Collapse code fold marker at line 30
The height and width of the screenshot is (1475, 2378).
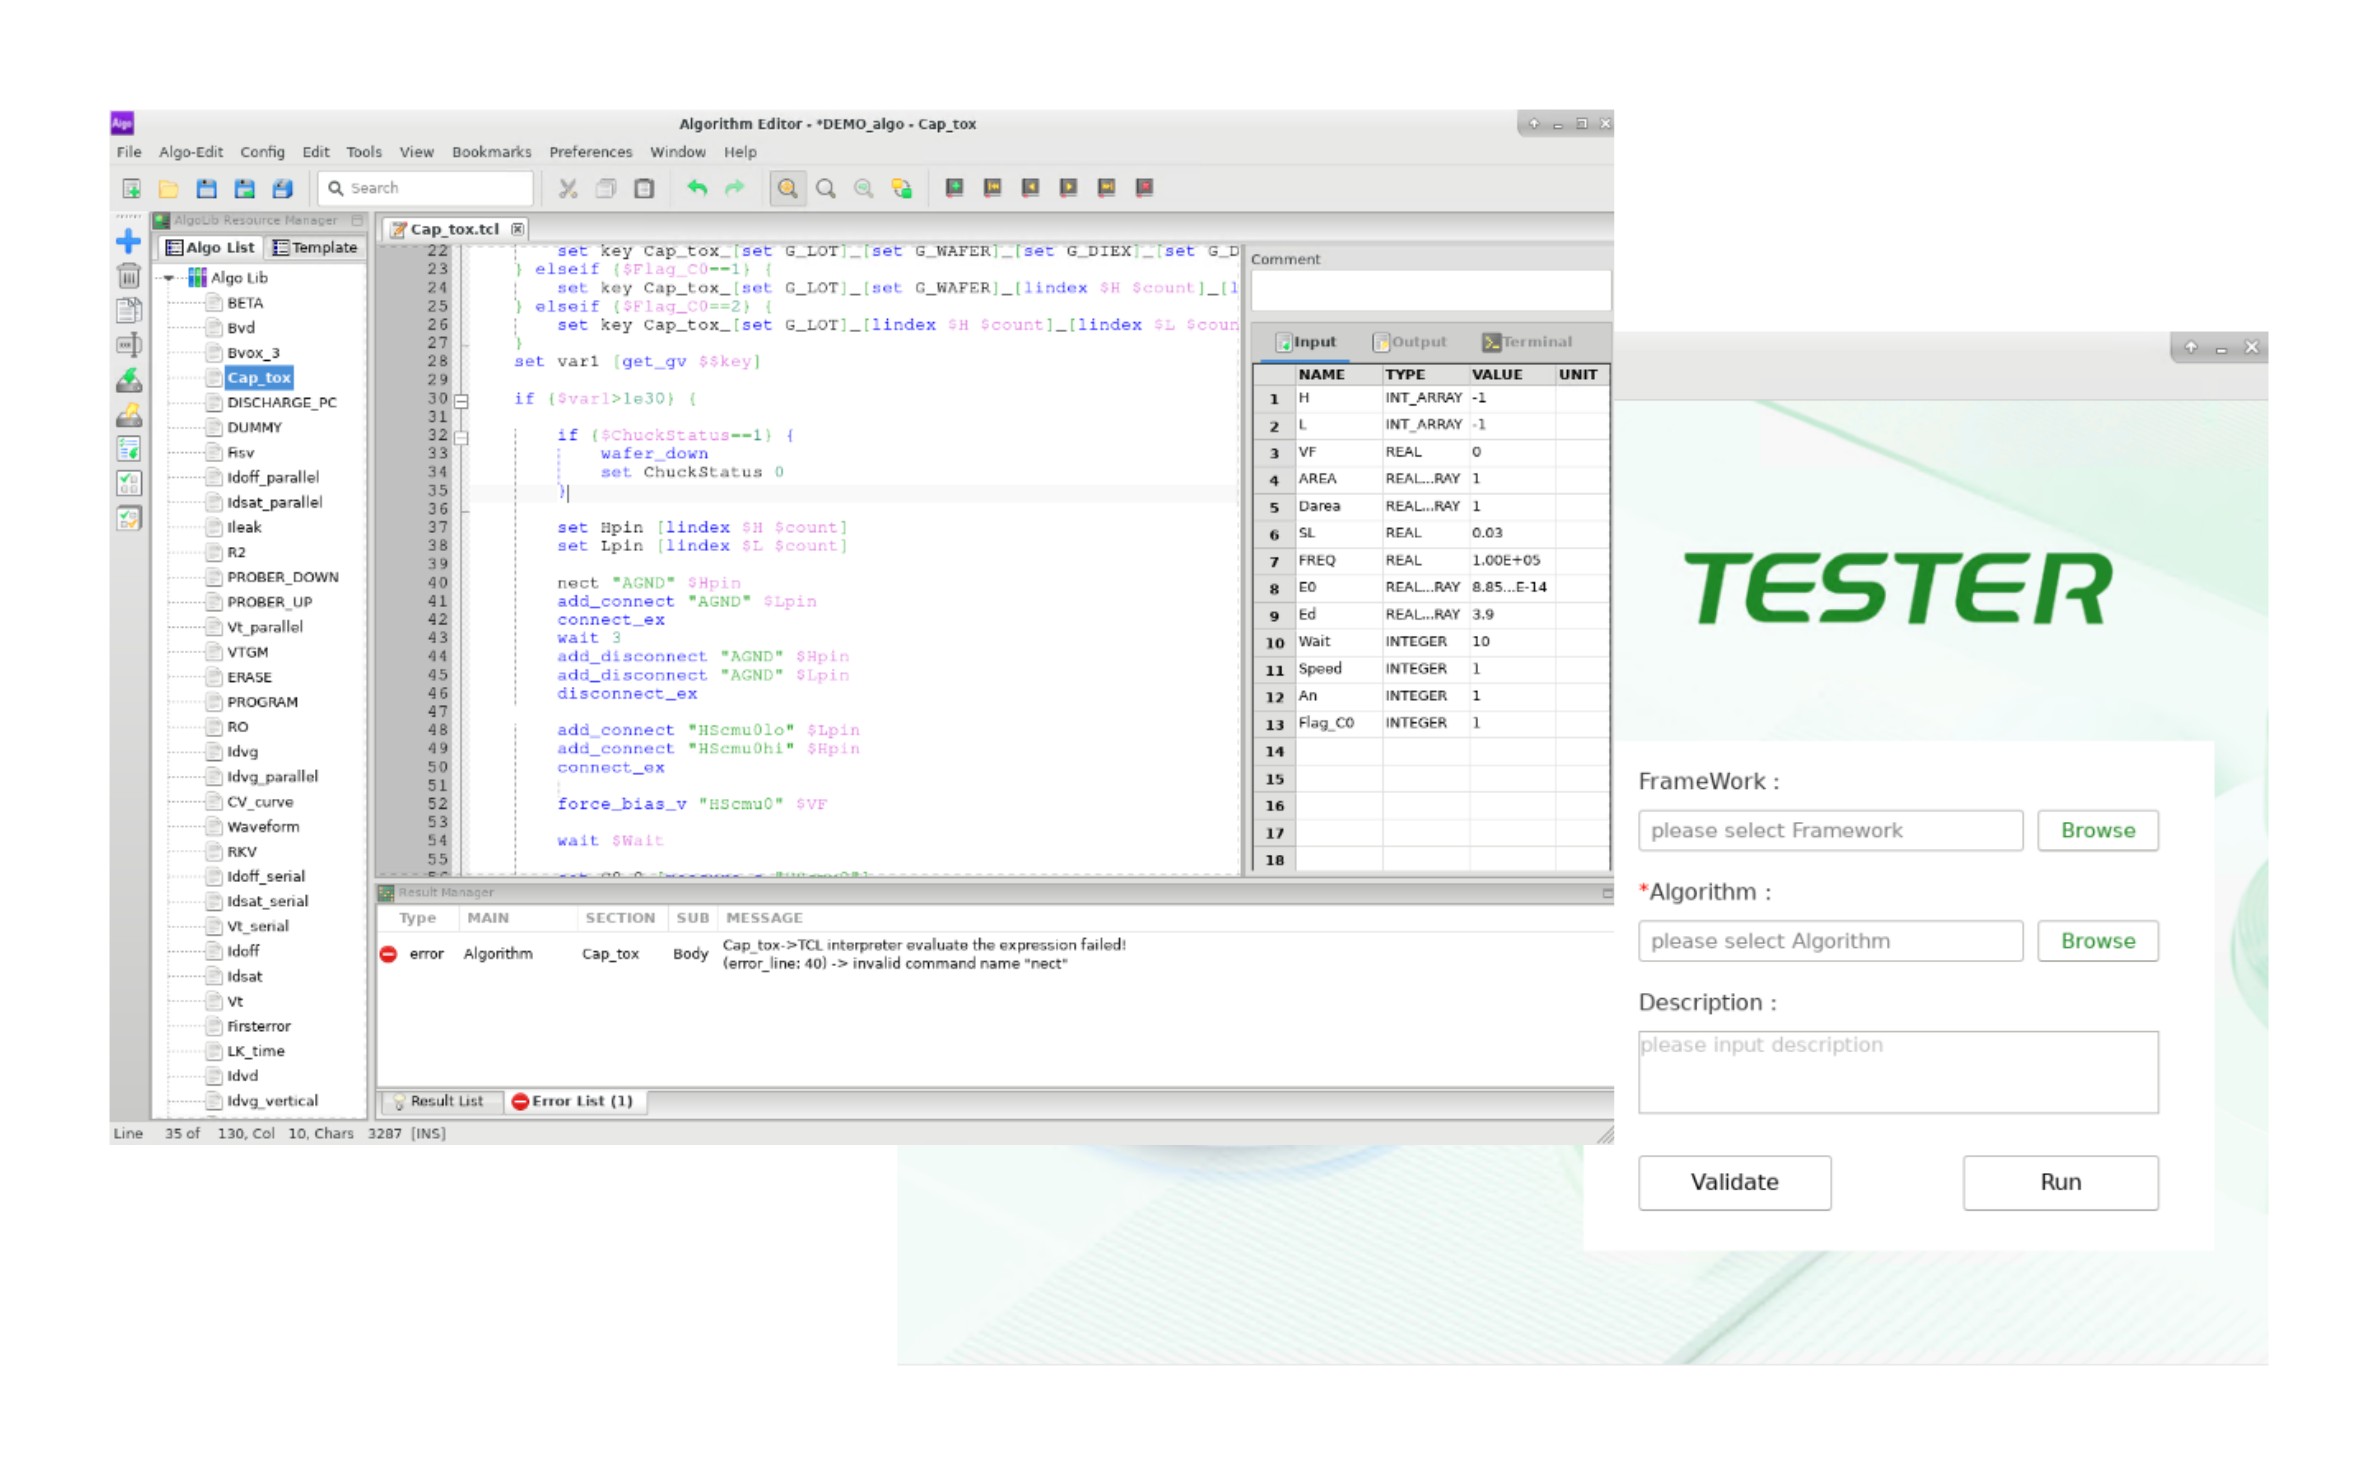click(x=461, y=401)
